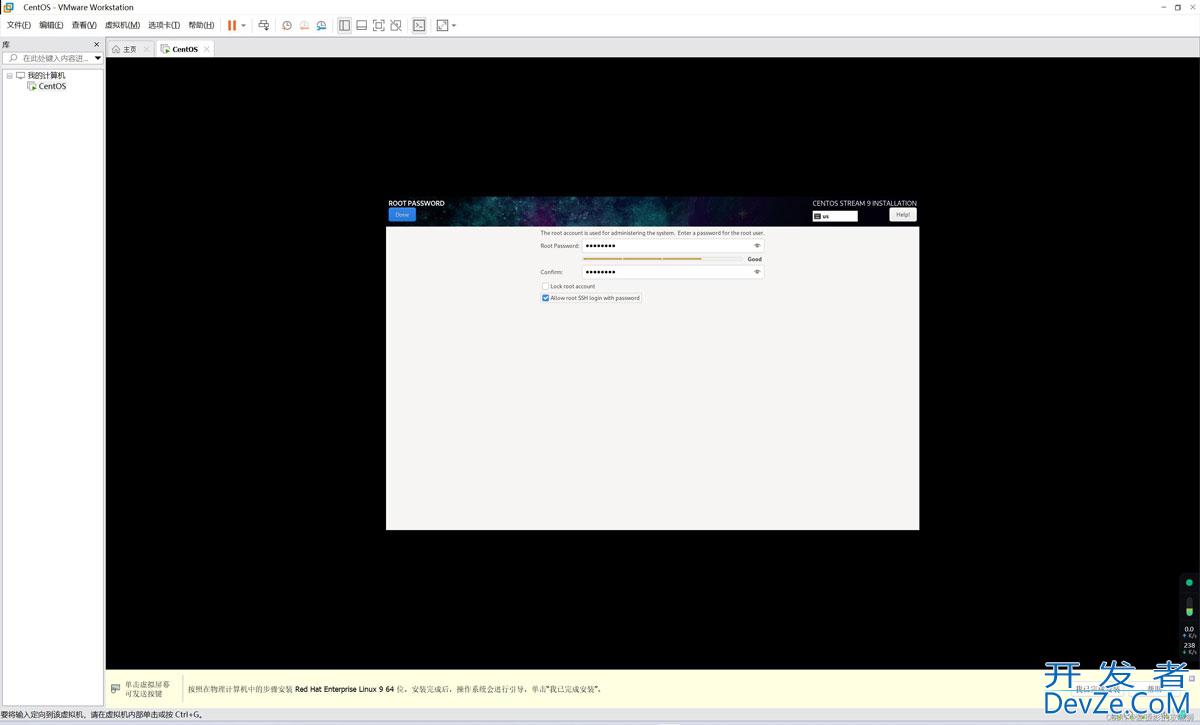The image size is (1200, 725).
Task: Reveal the Root Password with eye icon
Action: (x=757, y=245)
